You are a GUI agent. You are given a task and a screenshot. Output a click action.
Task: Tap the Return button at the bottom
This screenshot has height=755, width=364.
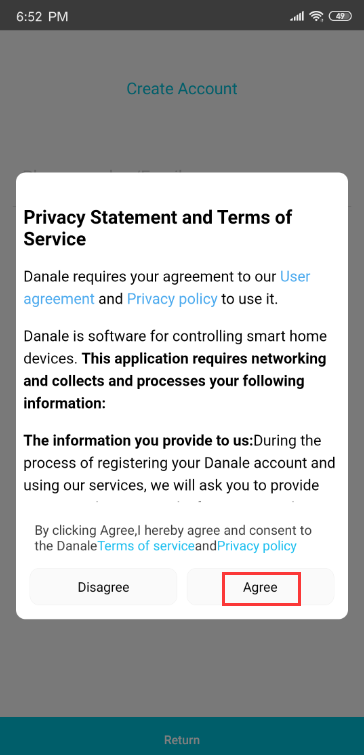tap(182, 740)
